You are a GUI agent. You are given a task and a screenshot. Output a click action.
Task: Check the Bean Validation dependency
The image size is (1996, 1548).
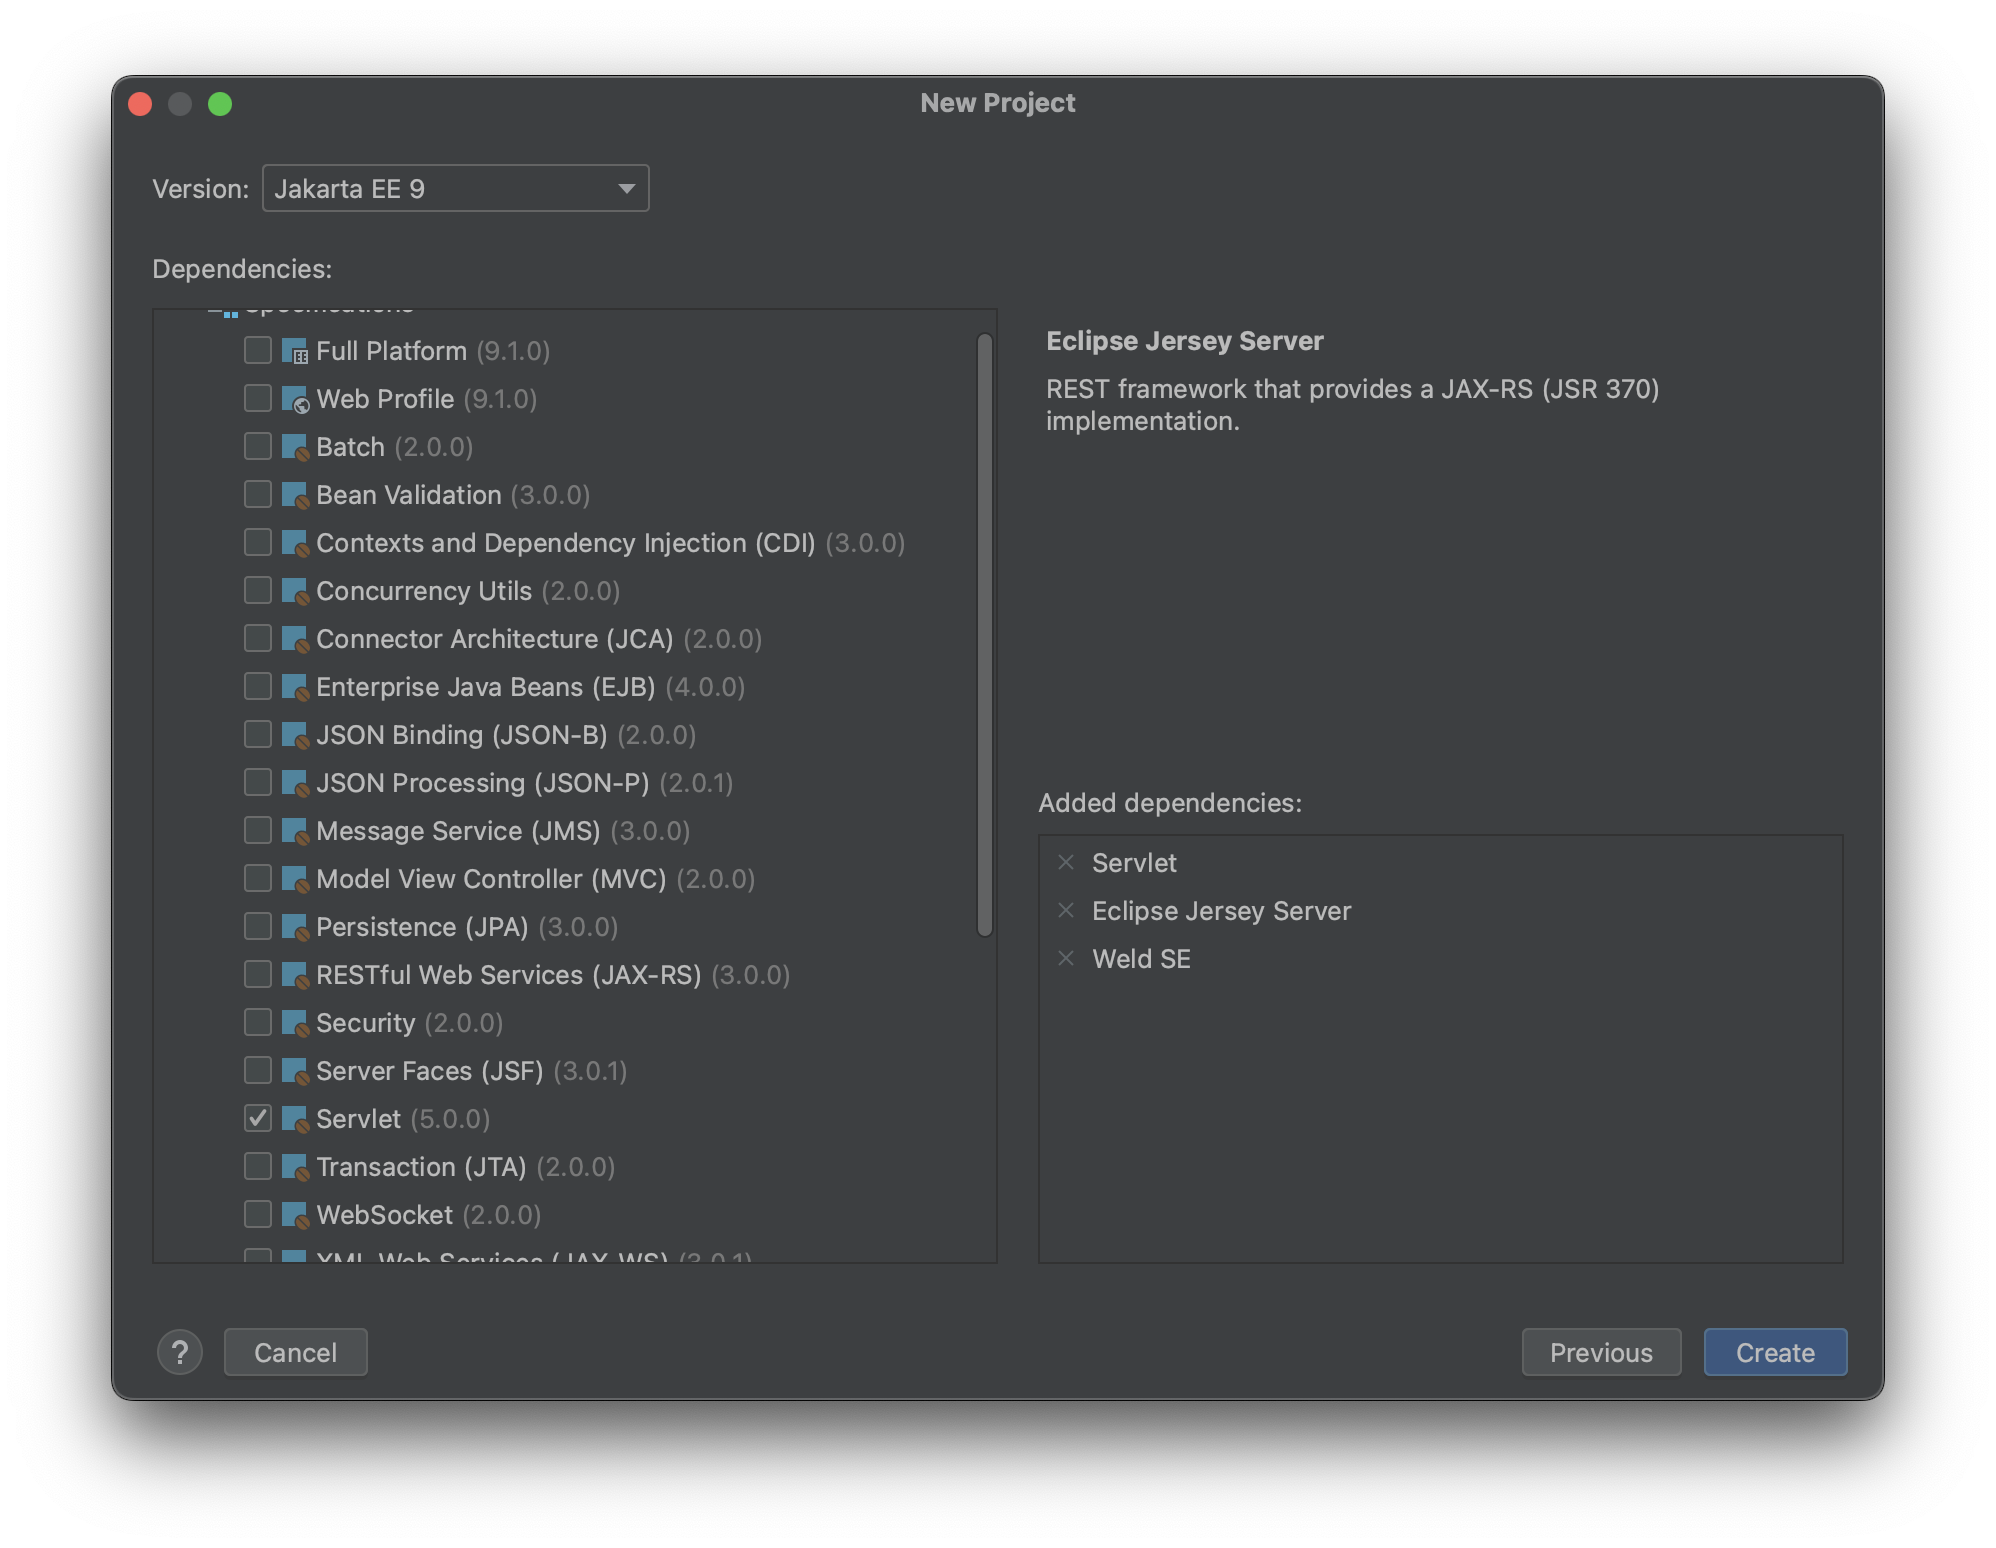click(258, 494)
